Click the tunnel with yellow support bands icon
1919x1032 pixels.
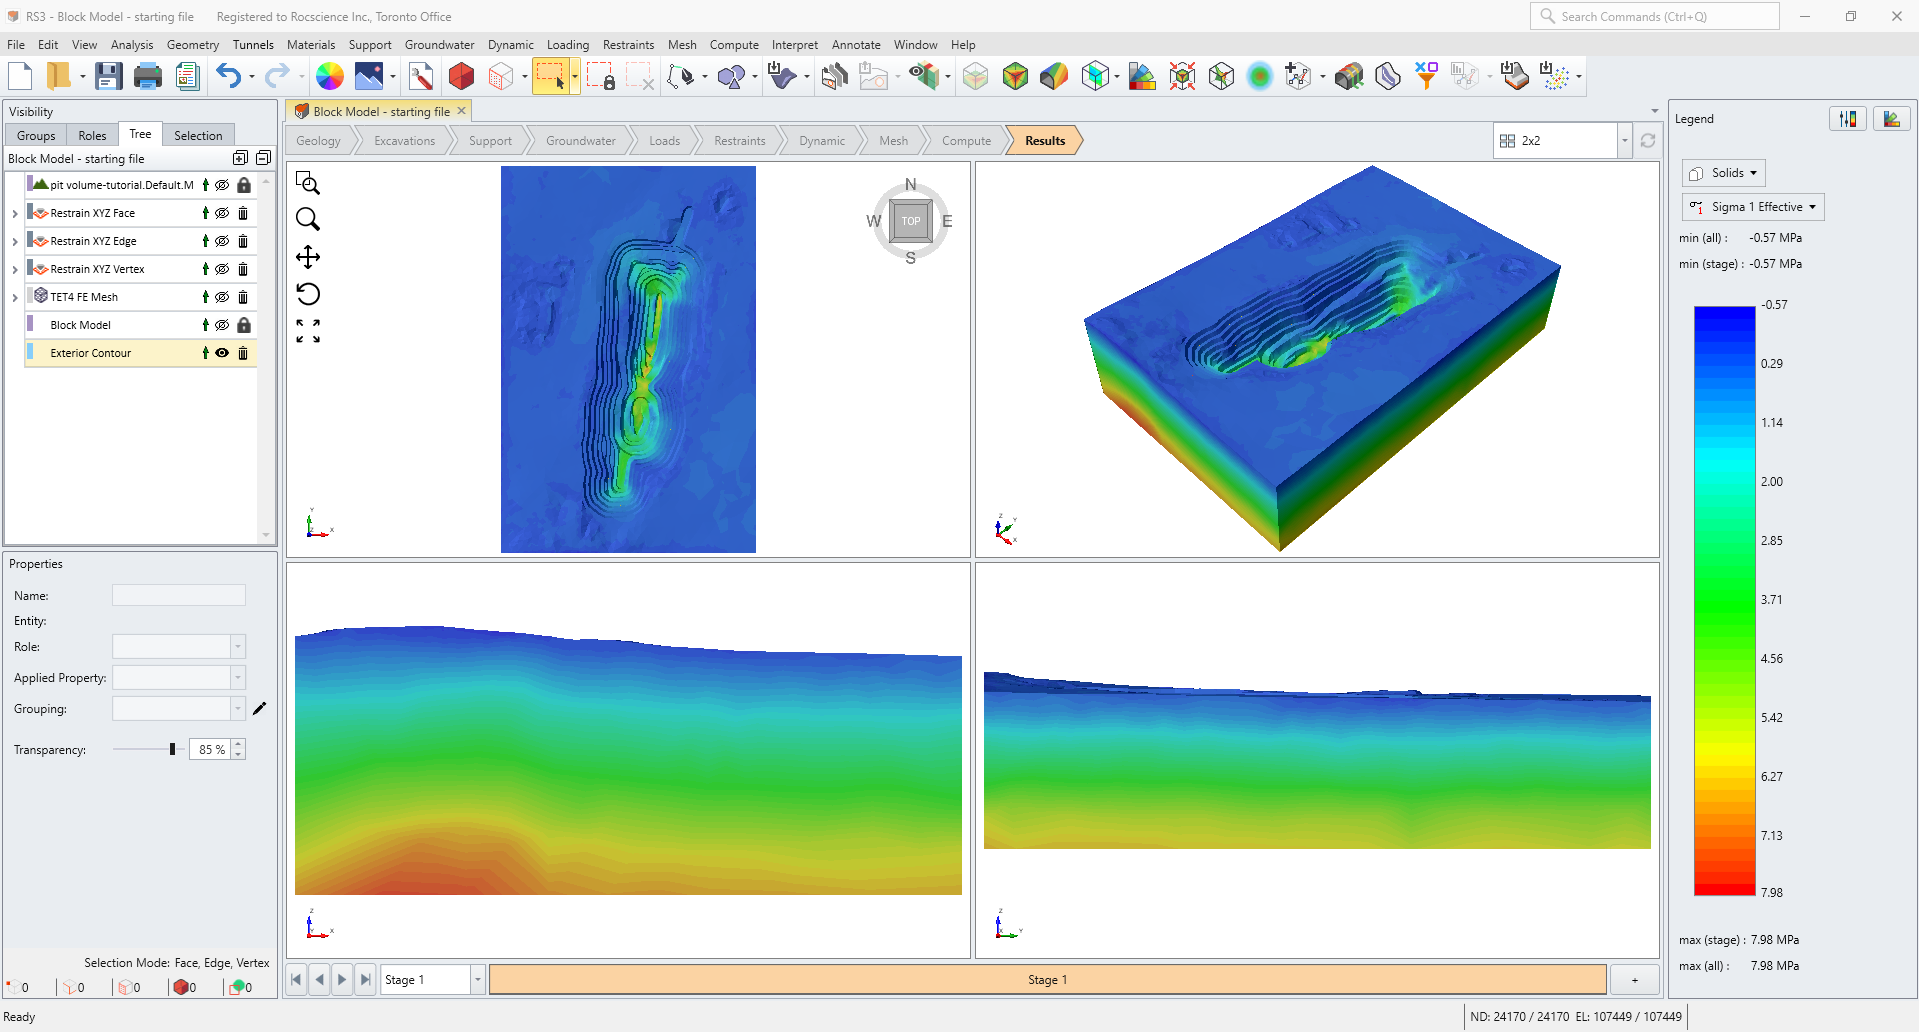click(x=1349, y=76)
